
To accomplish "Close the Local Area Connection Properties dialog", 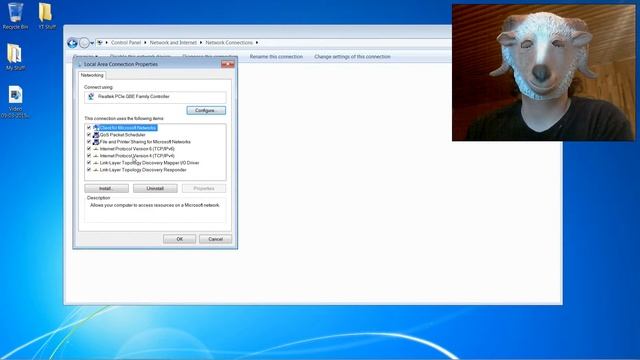I will [x=228, y=64].
